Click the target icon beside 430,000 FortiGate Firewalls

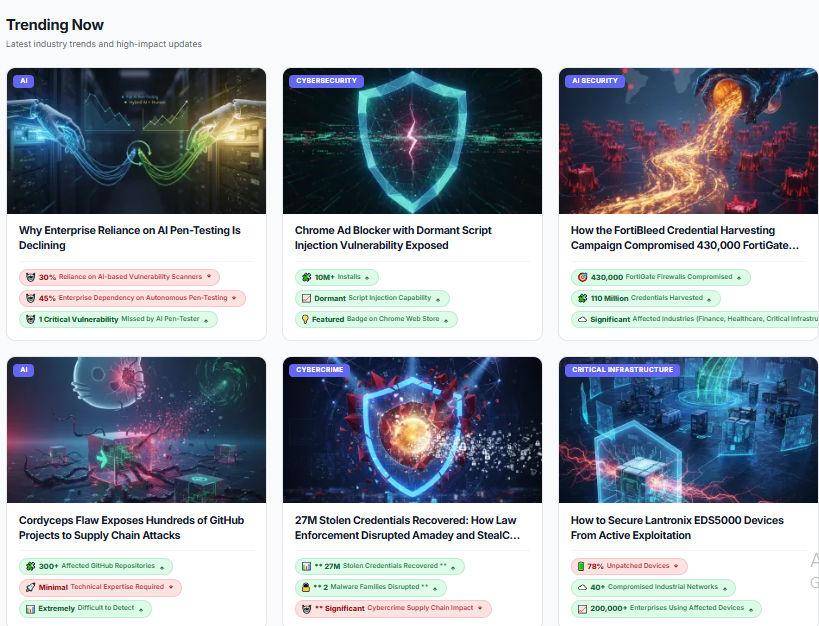pyautogui.click(x=582, y=277)
